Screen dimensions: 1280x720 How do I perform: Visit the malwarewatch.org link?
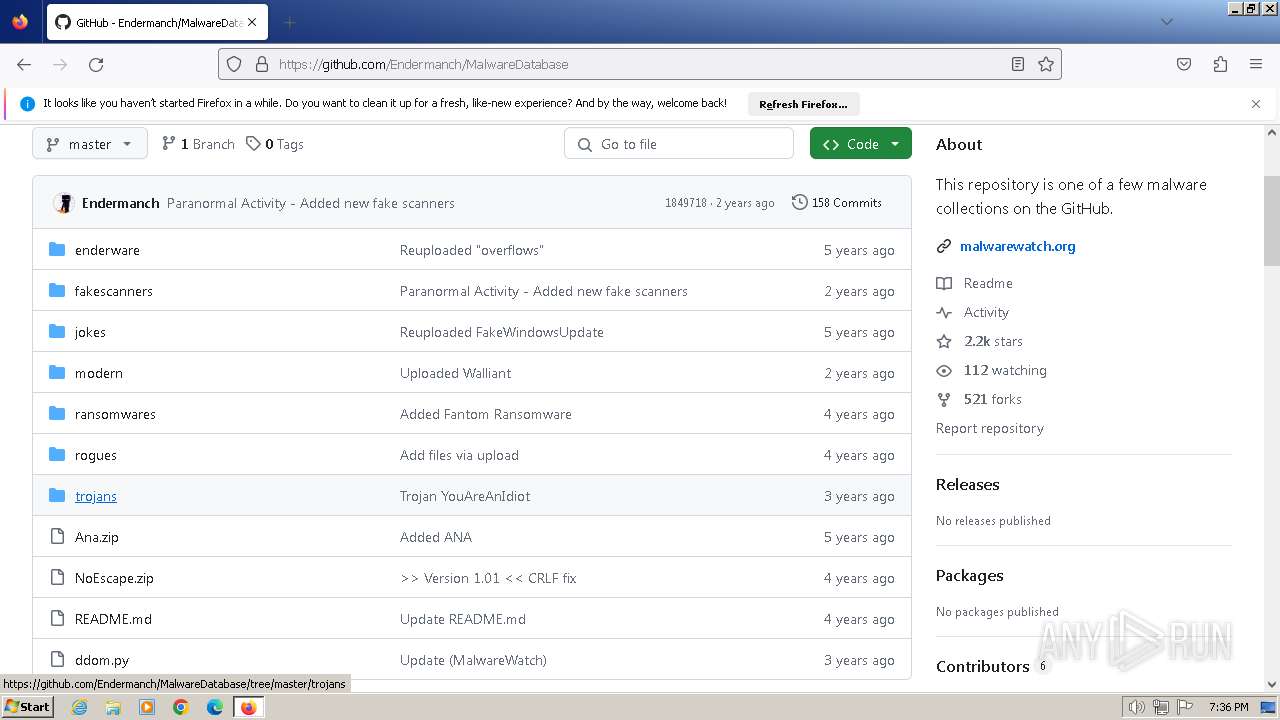coord(1018,246)
